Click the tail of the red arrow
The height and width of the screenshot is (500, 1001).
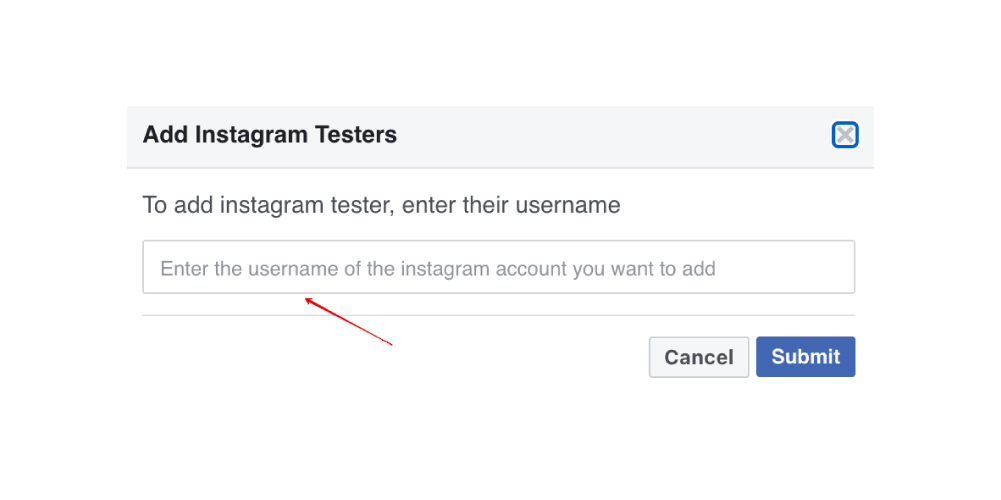390,345
